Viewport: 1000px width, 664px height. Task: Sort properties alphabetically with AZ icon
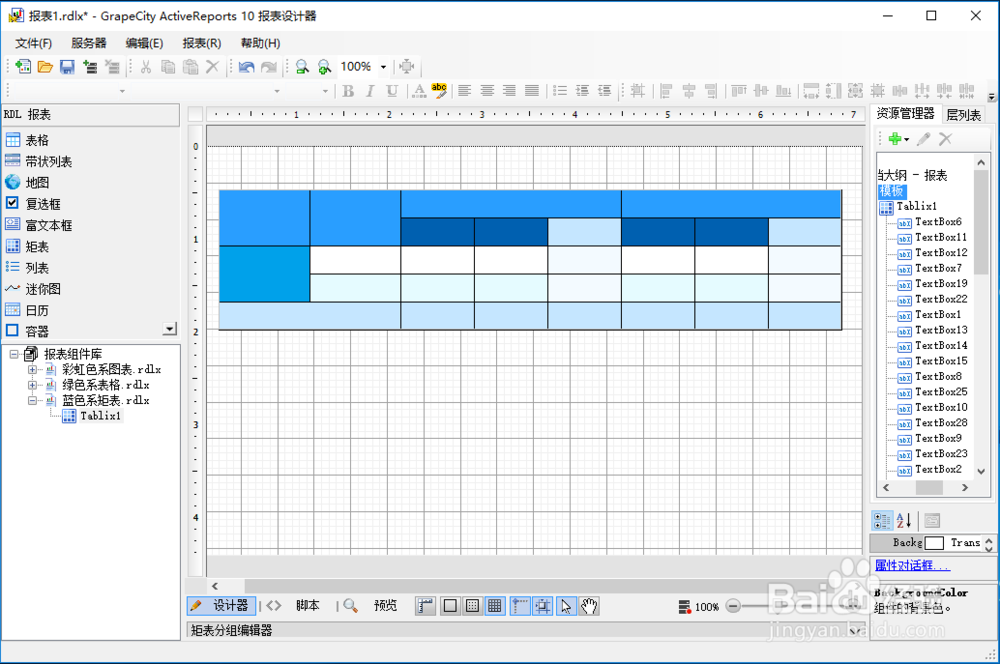pos(904,520)
